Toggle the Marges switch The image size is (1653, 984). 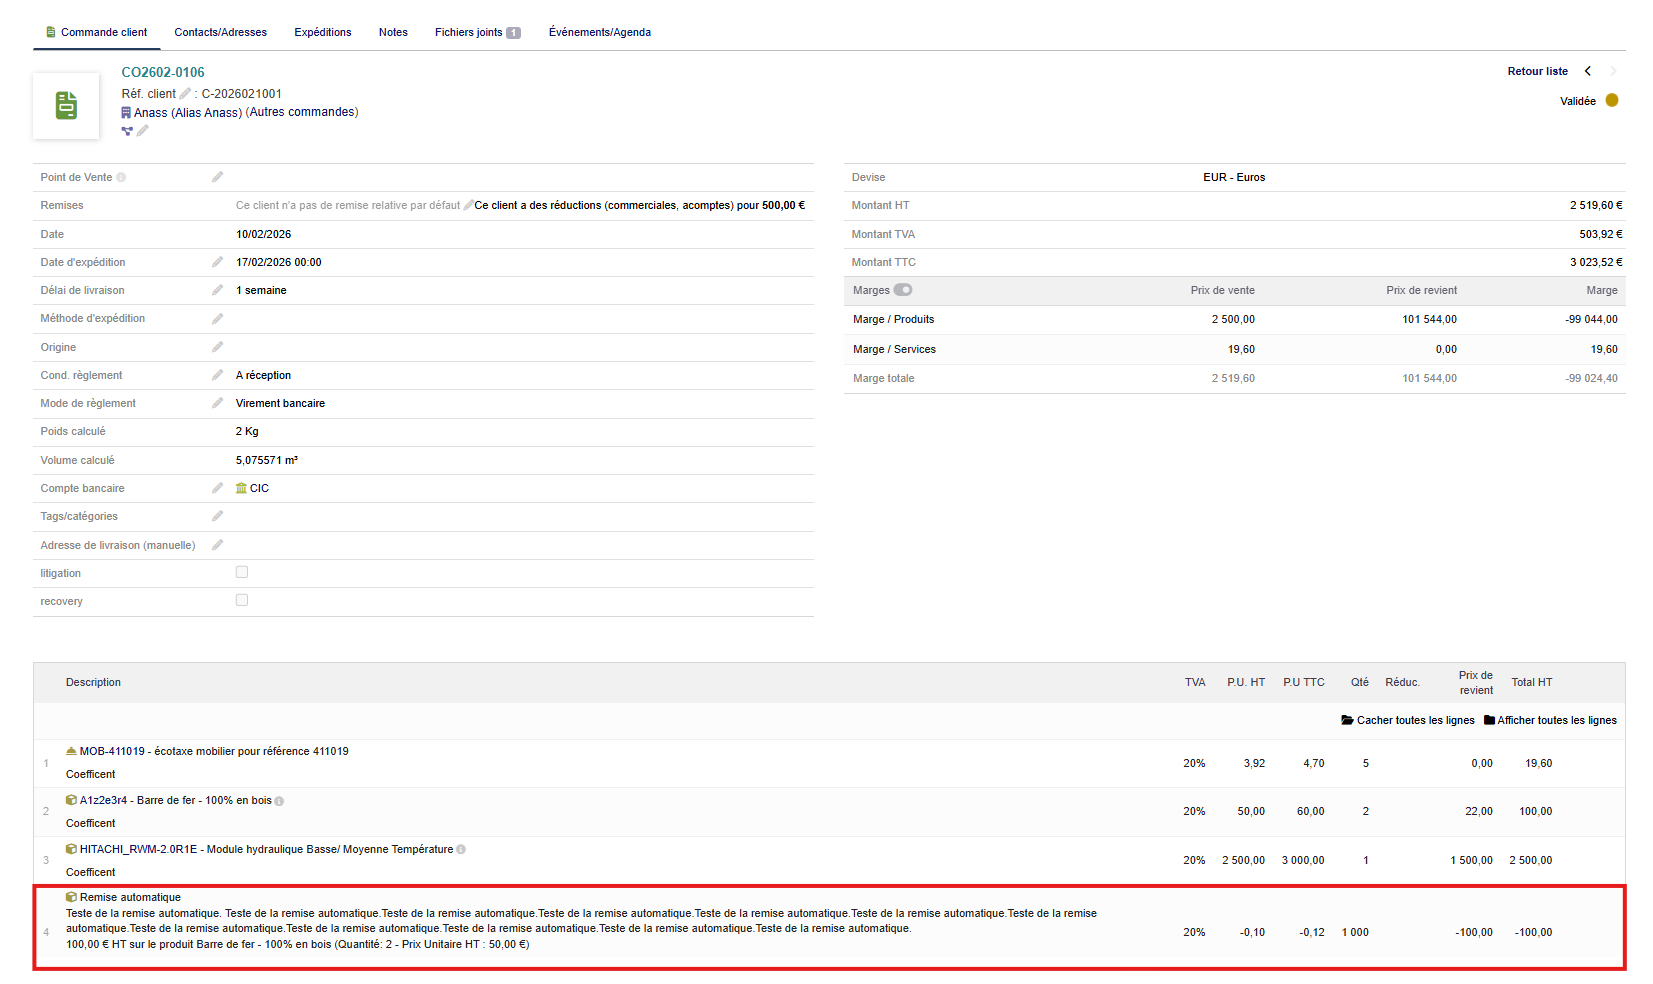(x=903, y=290)
